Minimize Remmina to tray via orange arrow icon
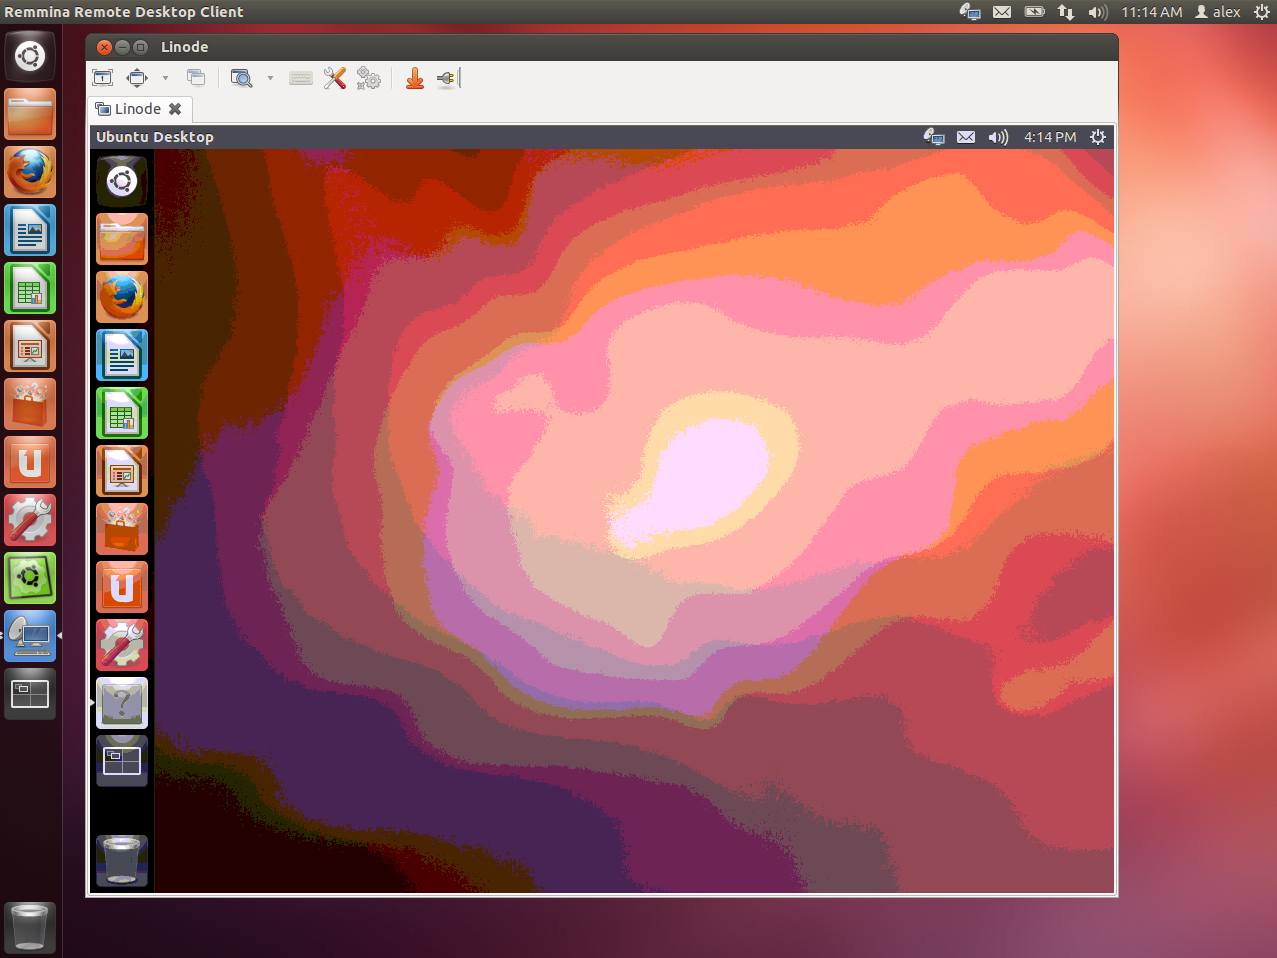 click(x=414, y=78)
